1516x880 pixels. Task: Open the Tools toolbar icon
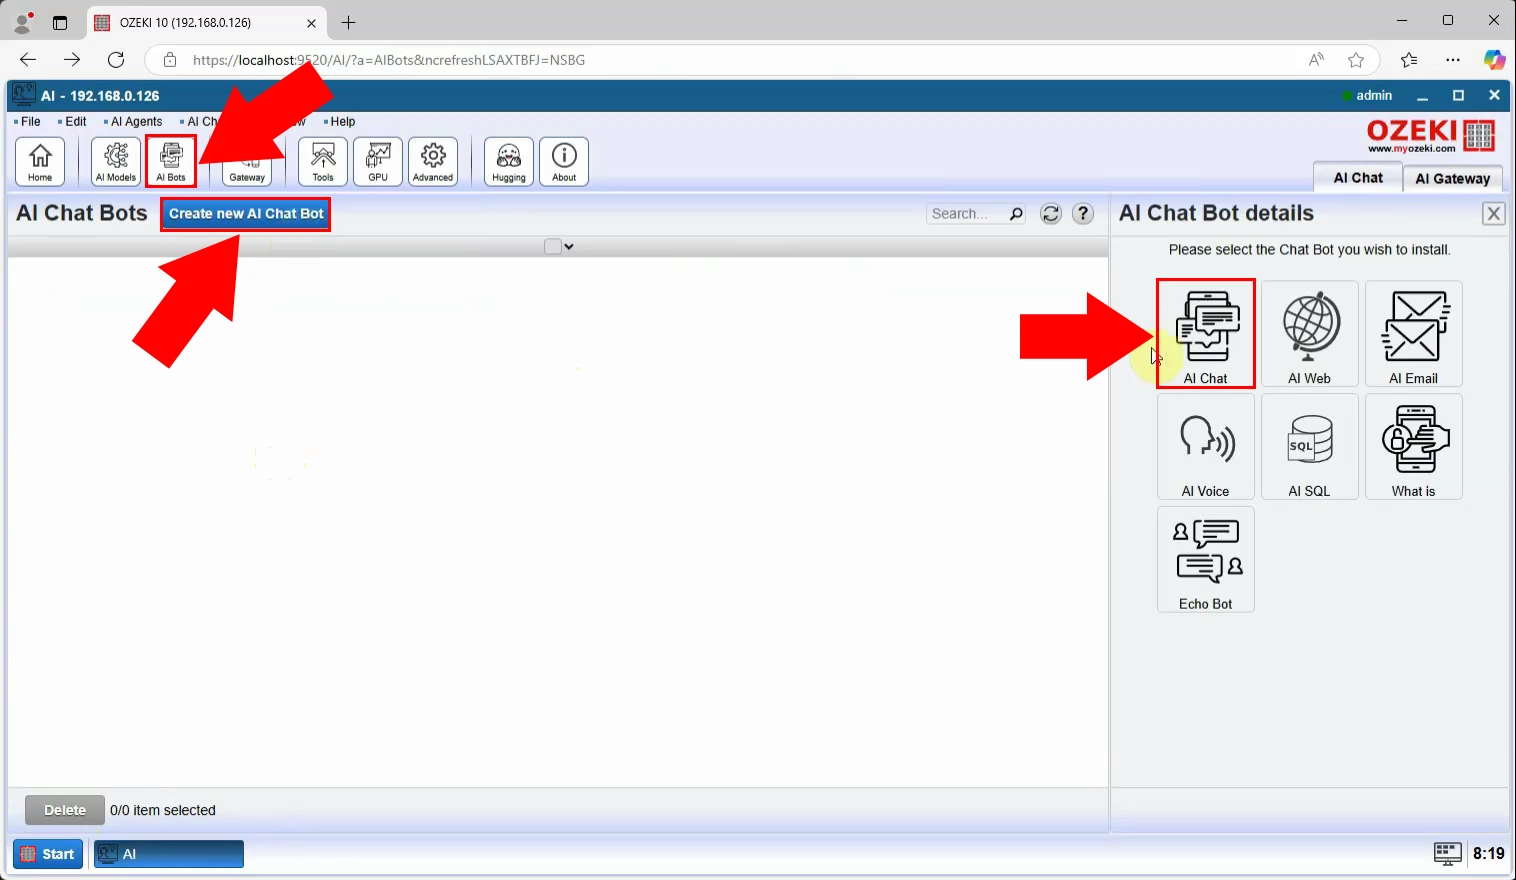(x=323, y=161)
